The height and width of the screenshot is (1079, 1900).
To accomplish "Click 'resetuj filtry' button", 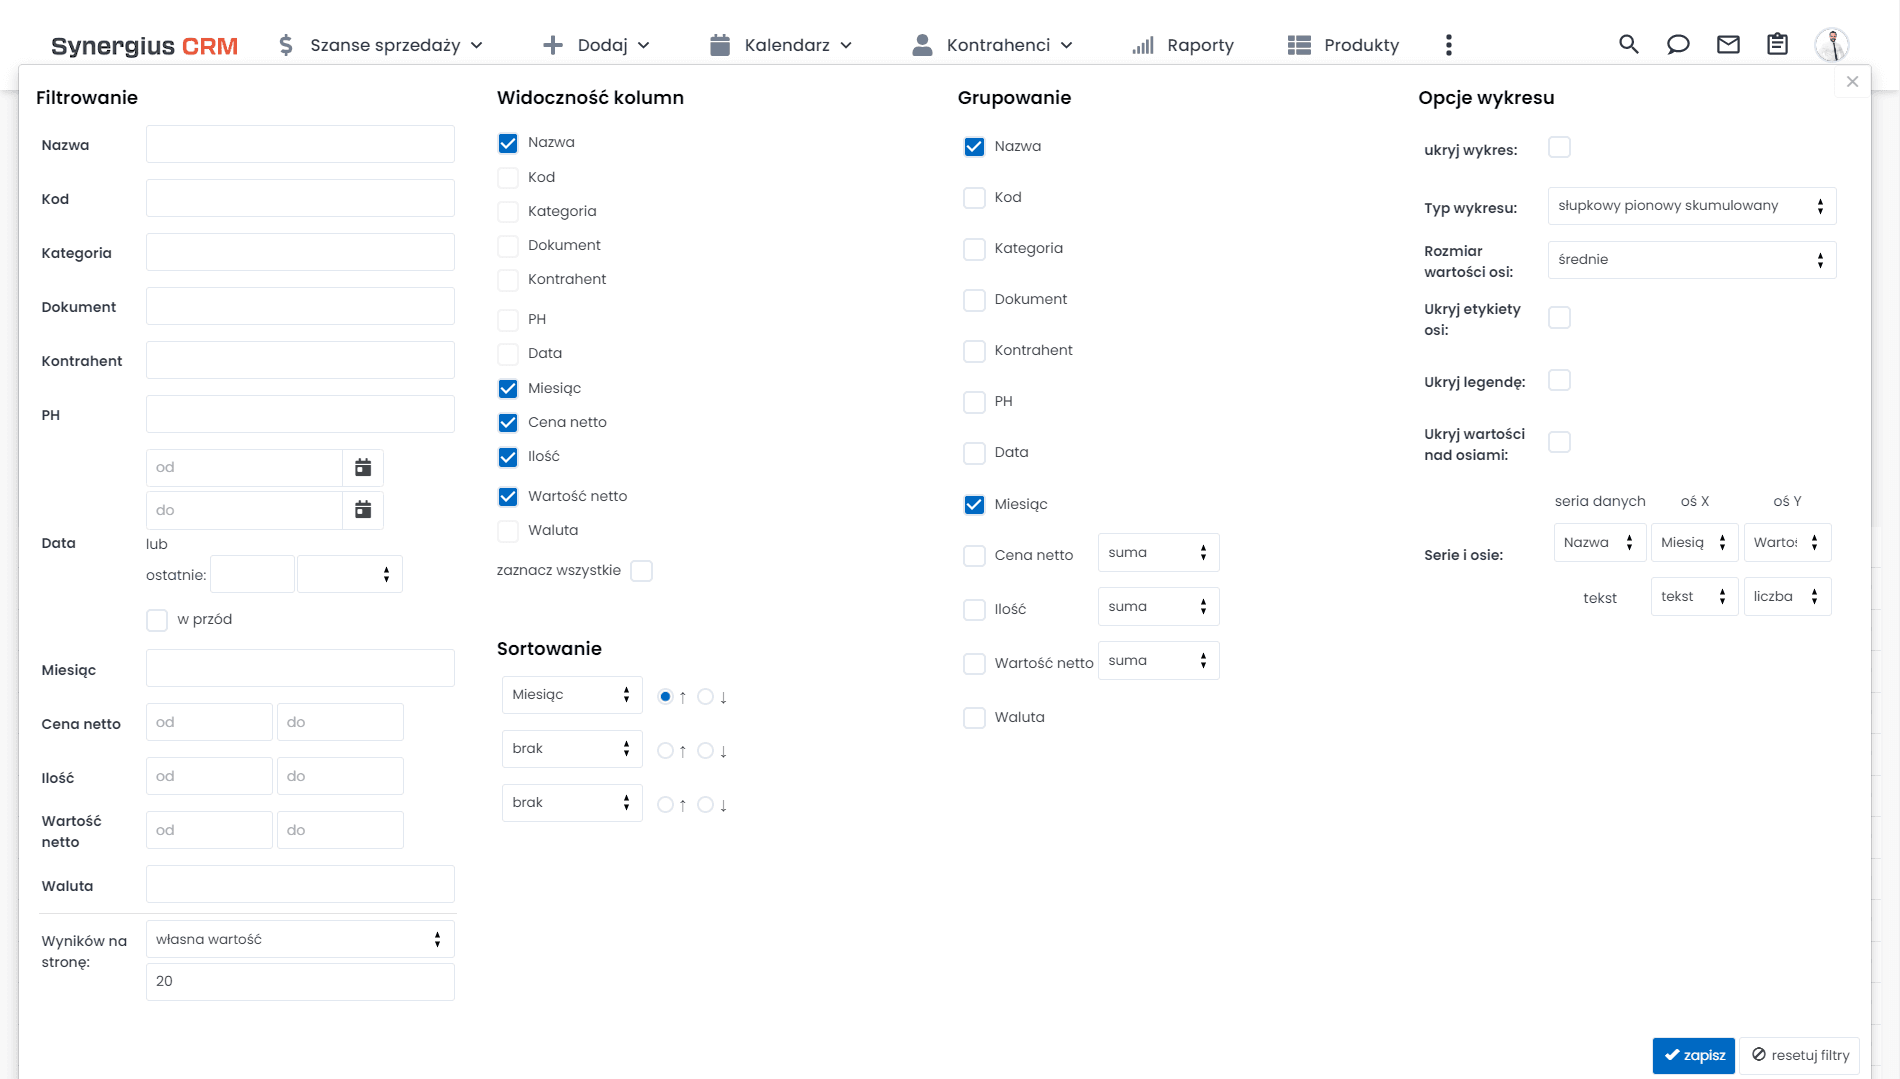I will (x=1800, y=1055).
